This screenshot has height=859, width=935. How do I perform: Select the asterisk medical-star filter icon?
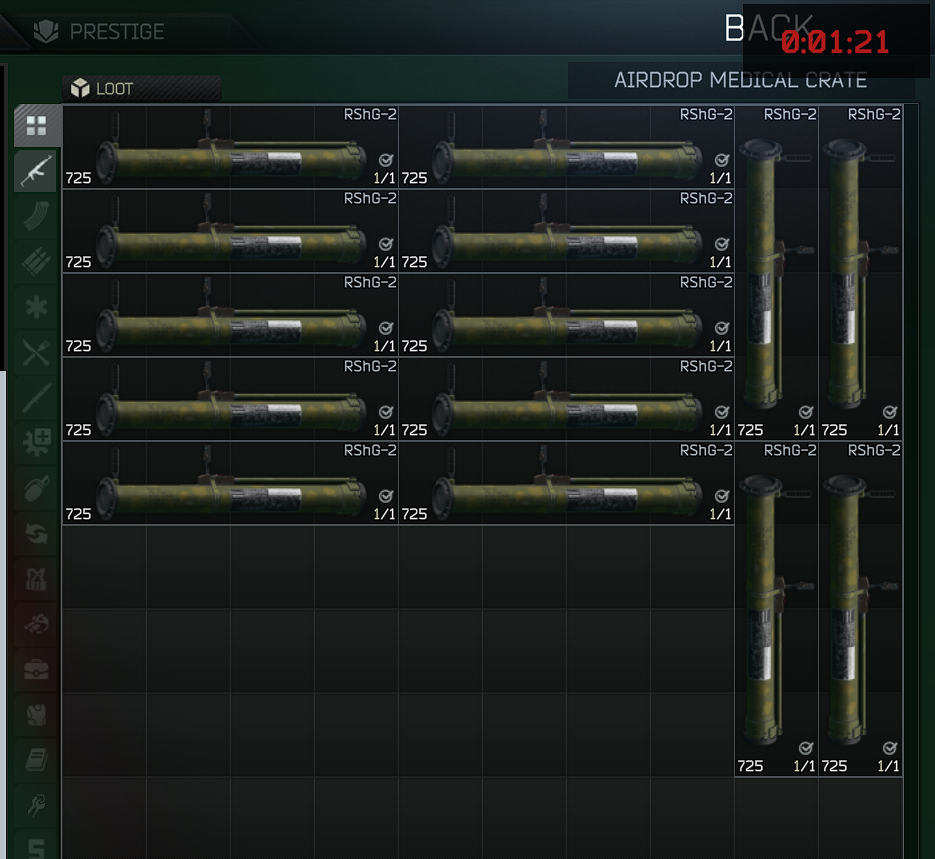36,307
